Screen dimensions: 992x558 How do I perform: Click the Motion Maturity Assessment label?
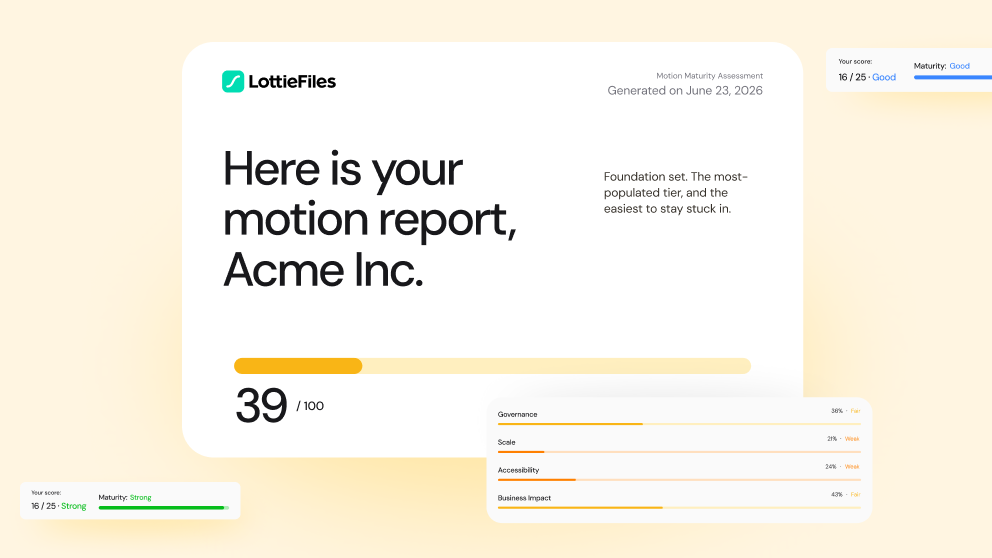coord(709,75)
